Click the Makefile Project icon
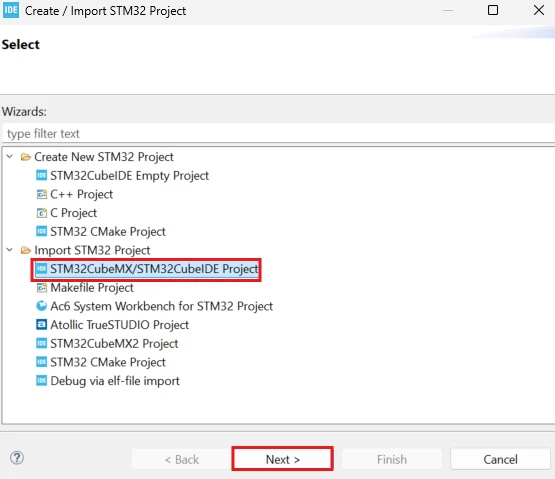The width and height of the screenshot is (555, 479). [41, 288]
